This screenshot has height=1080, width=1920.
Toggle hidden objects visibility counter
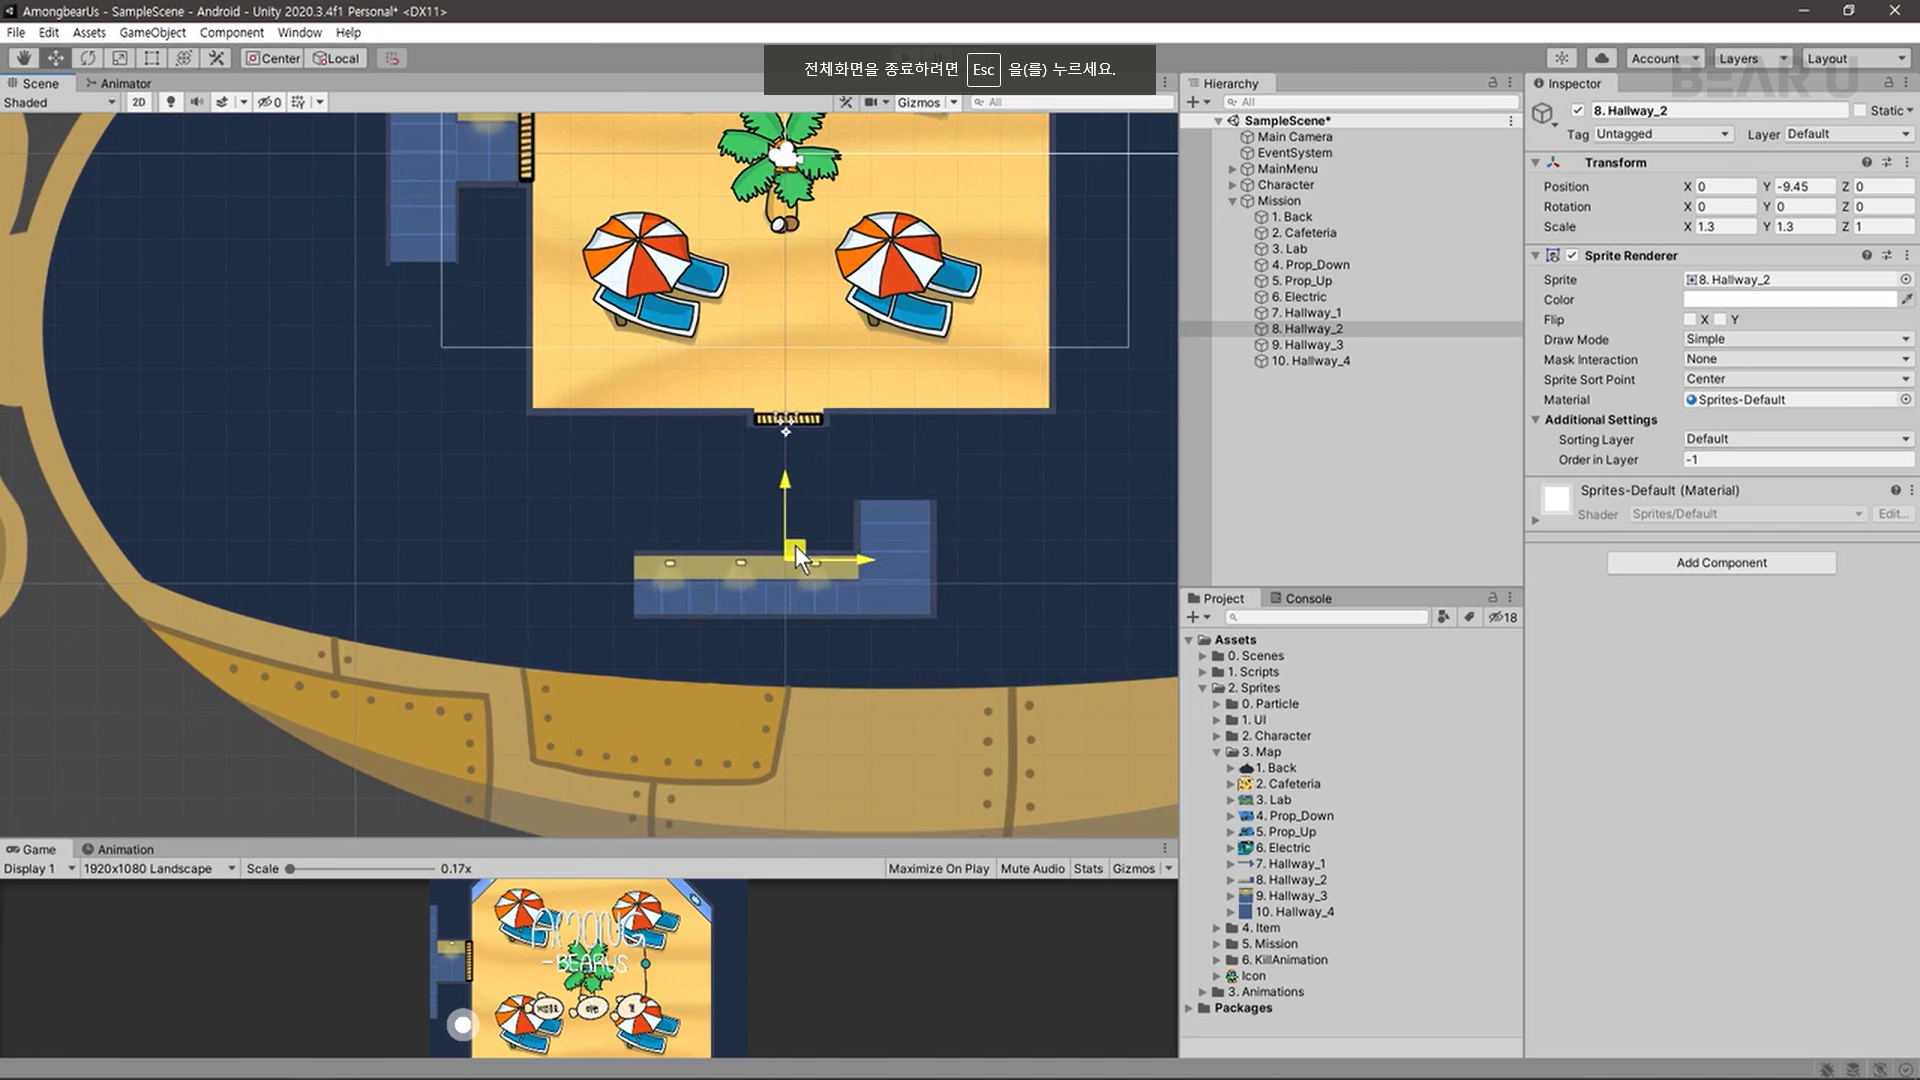269,102
